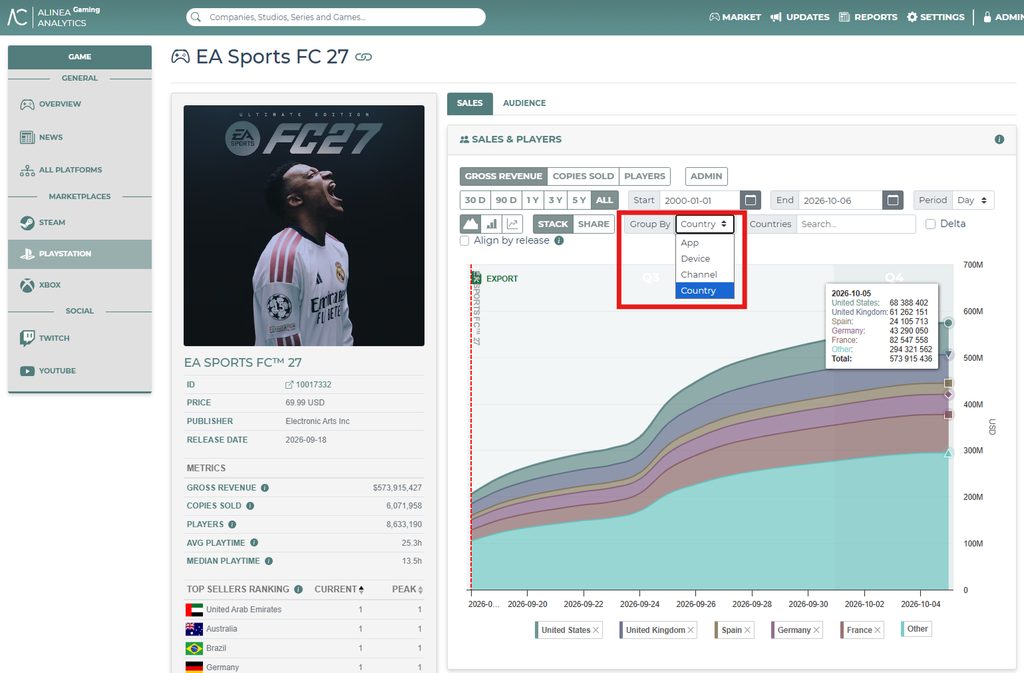1024x673 pixels.
Task: Open End date calendar picker
Action: click(x=893, y=200)
